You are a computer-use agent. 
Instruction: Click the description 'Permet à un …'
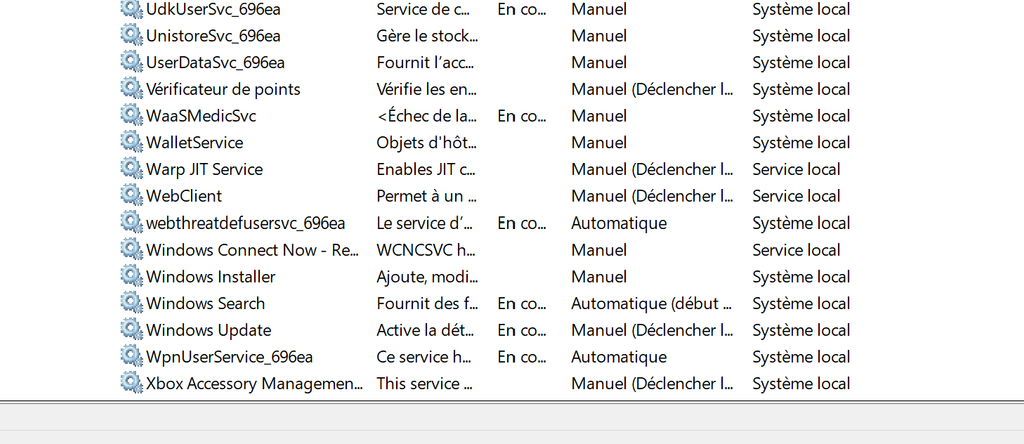click(426, 197)
